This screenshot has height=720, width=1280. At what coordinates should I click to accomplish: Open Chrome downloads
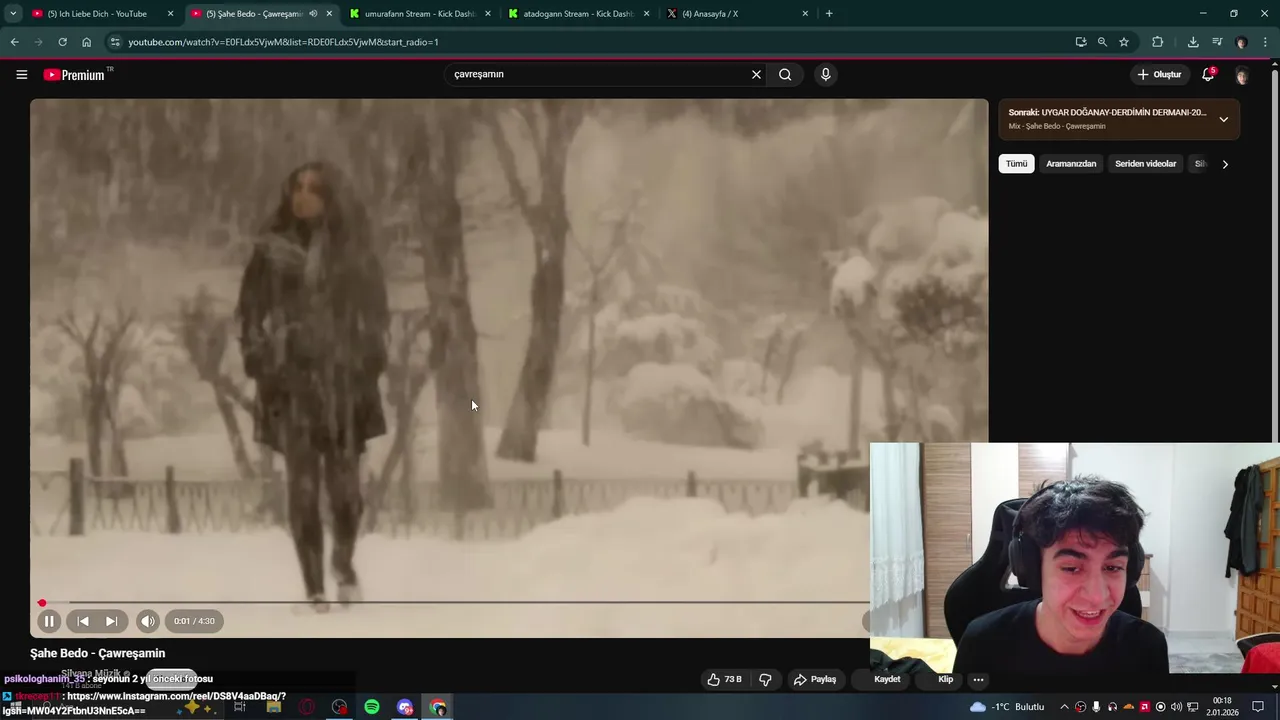[x=1193, y=42]
